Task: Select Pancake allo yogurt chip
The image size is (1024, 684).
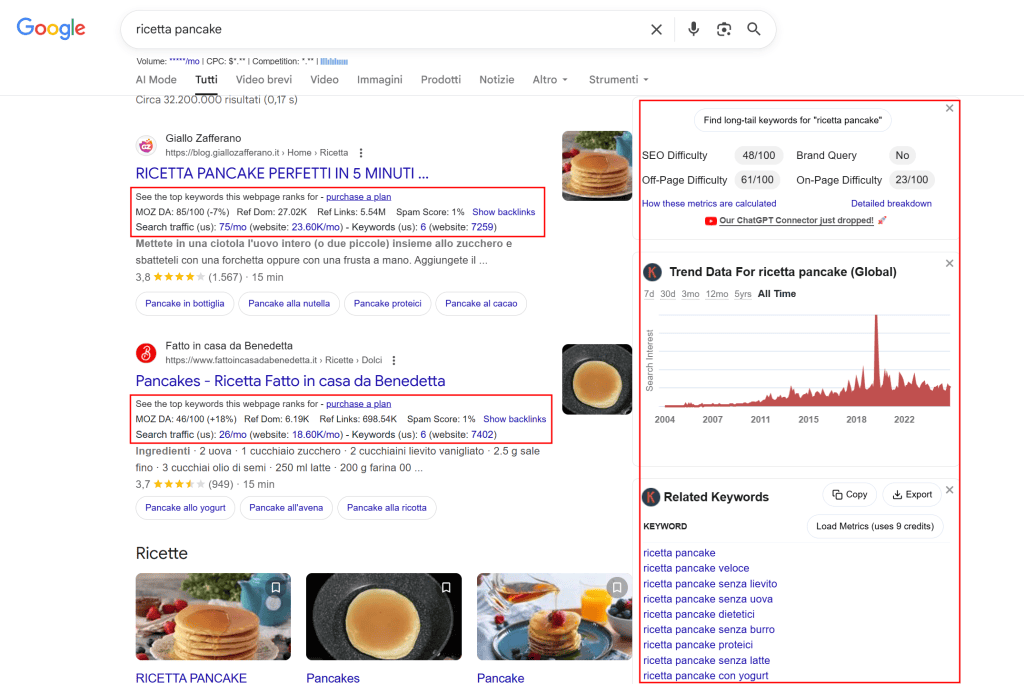Action: [x=185, y=508]
